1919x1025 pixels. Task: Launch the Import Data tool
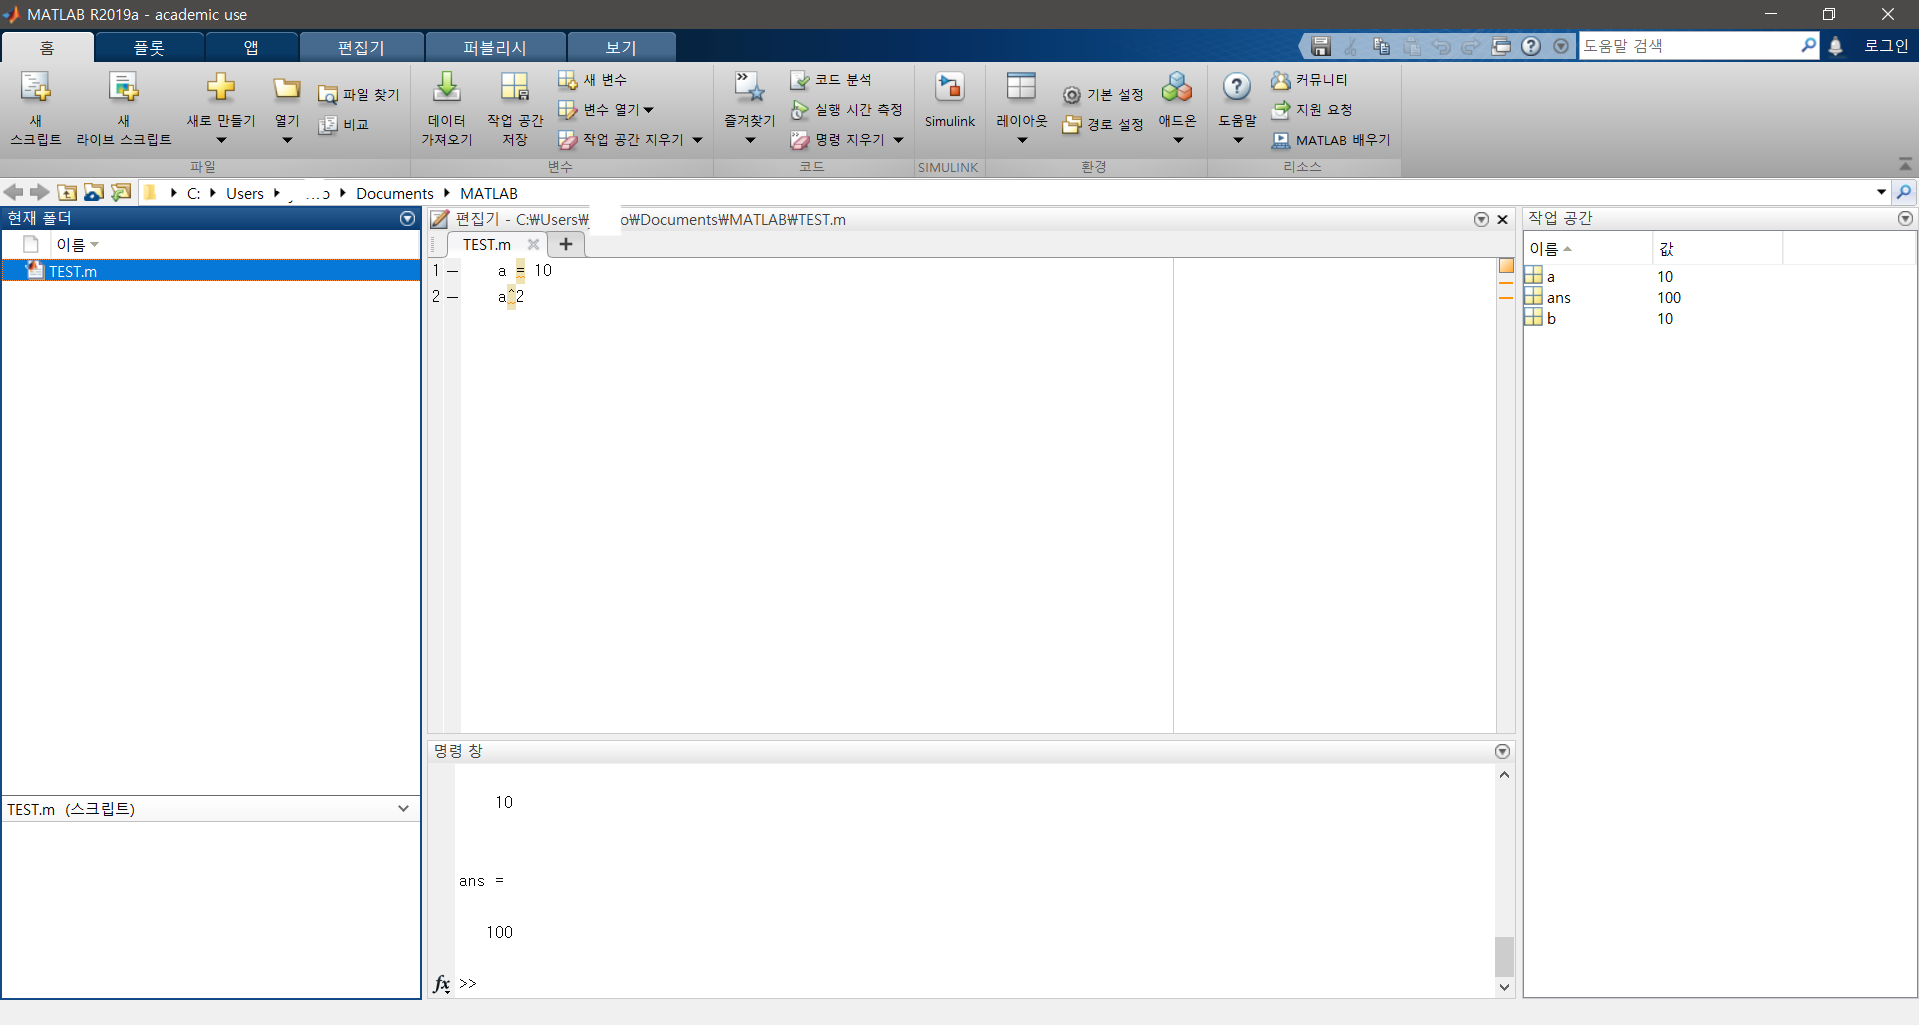[445, 105]
